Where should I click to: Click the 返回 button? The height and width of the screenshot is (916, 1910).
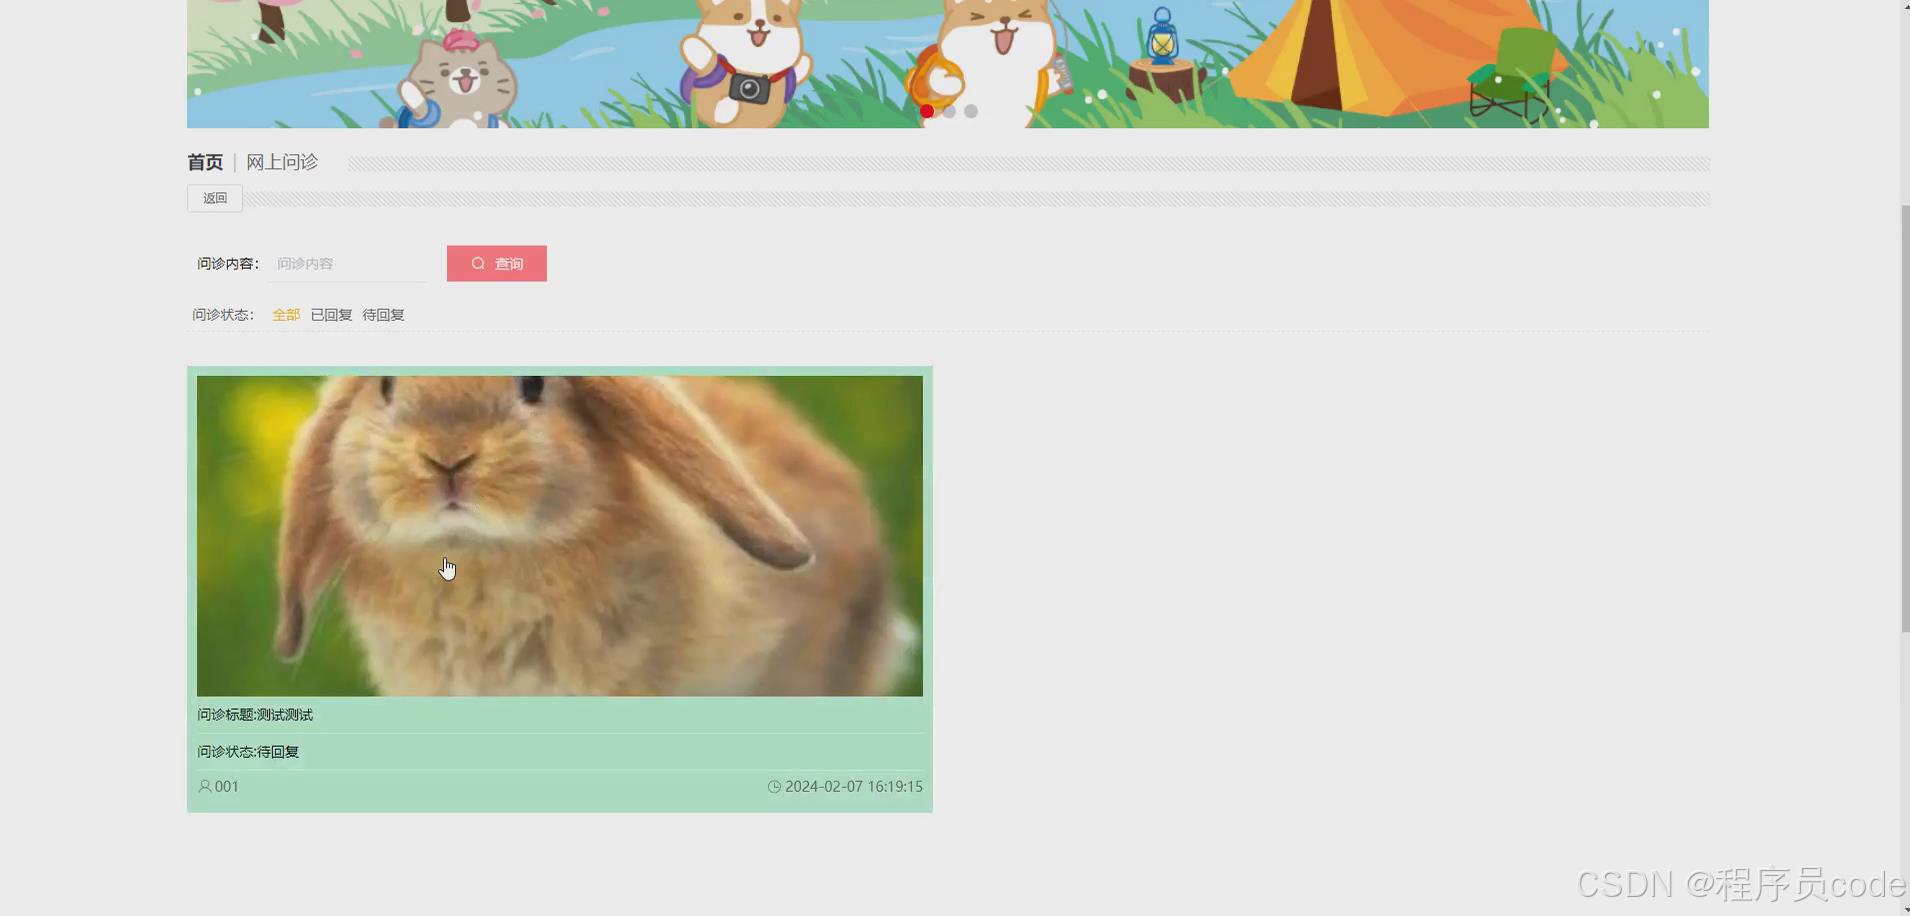(x=215, y=198)
